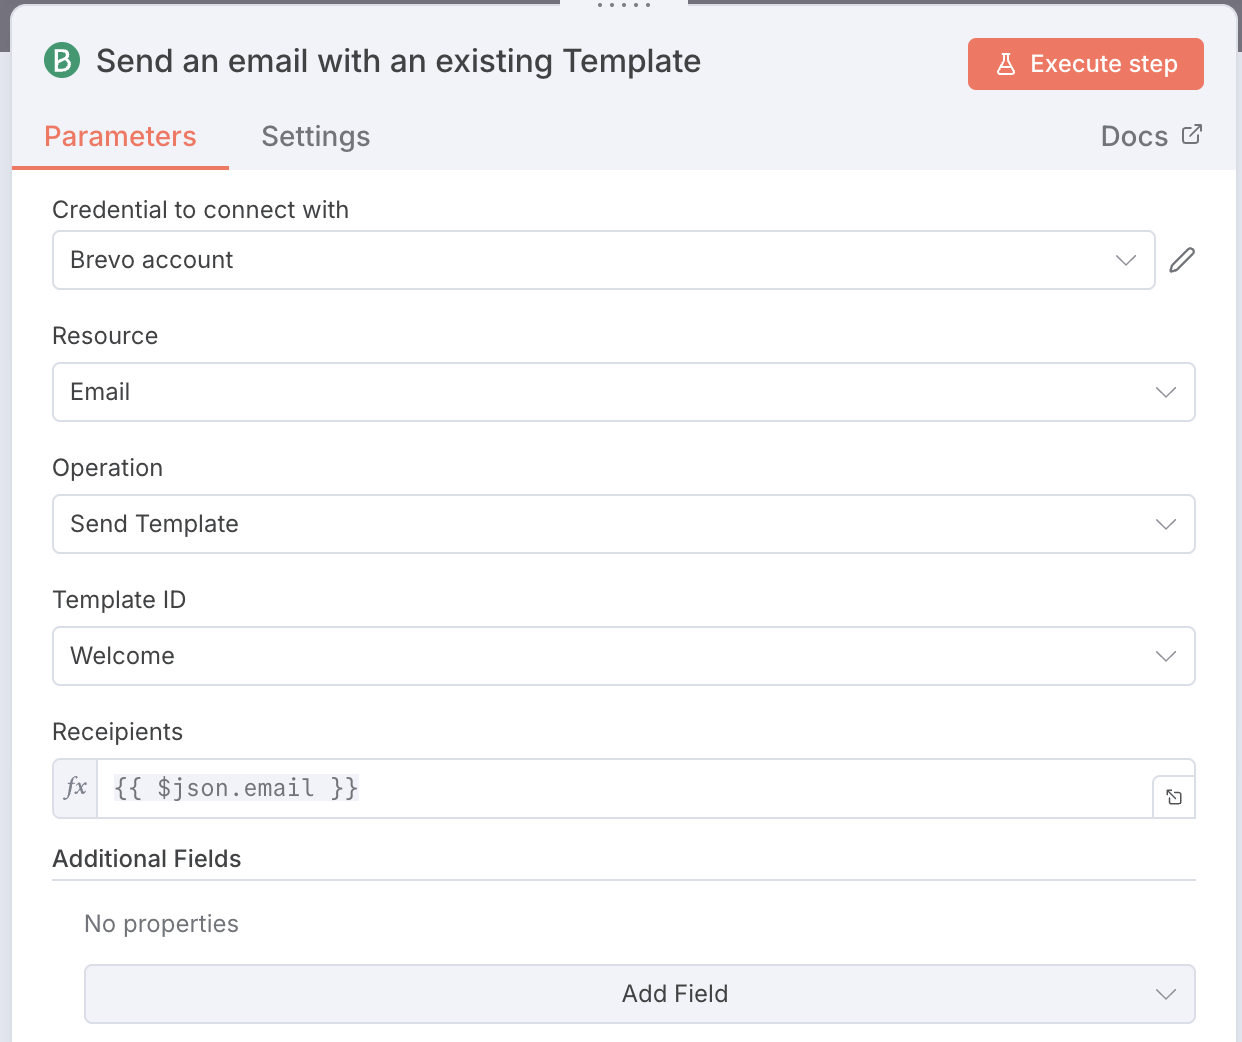Viewport: 1242px width, 1042px height.
Task: Open the Brevo account credential dropdown
Action: [603, 260]
